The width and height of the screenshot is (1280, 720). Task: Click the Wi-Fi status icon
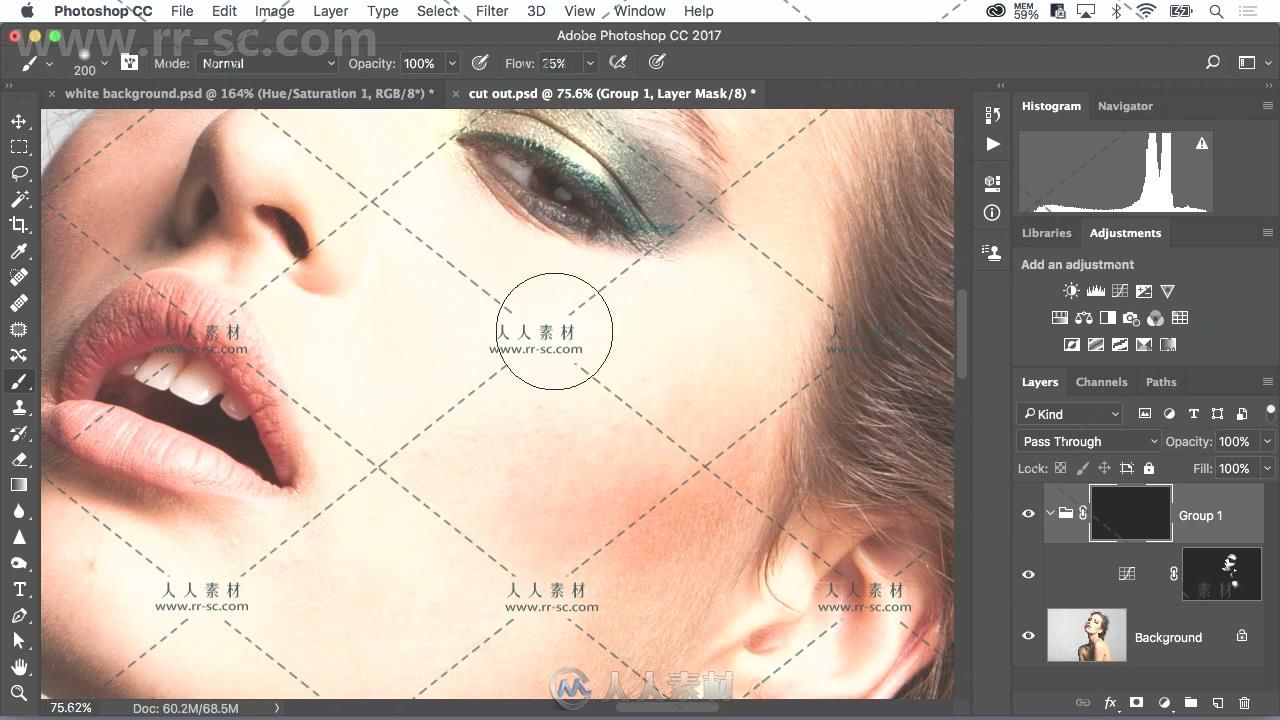pyautogui.click(x=1145, y=11)
